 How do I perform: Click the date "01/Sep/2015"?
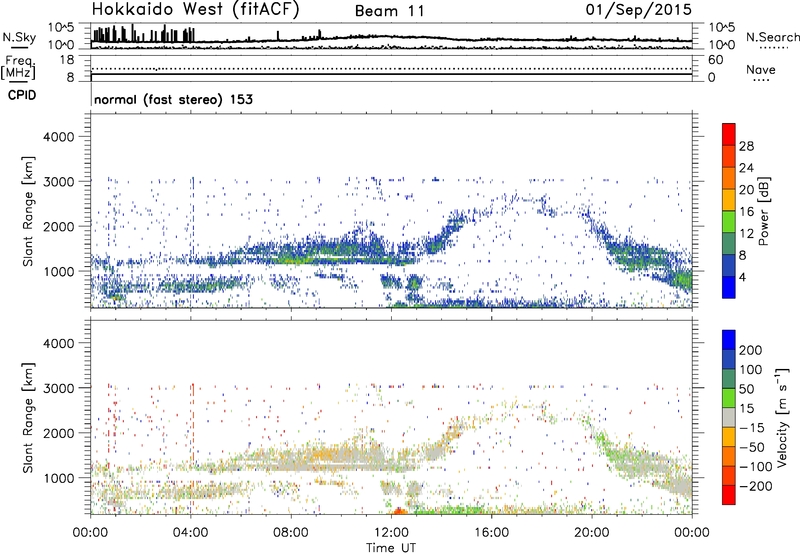(x=639, y=10)
